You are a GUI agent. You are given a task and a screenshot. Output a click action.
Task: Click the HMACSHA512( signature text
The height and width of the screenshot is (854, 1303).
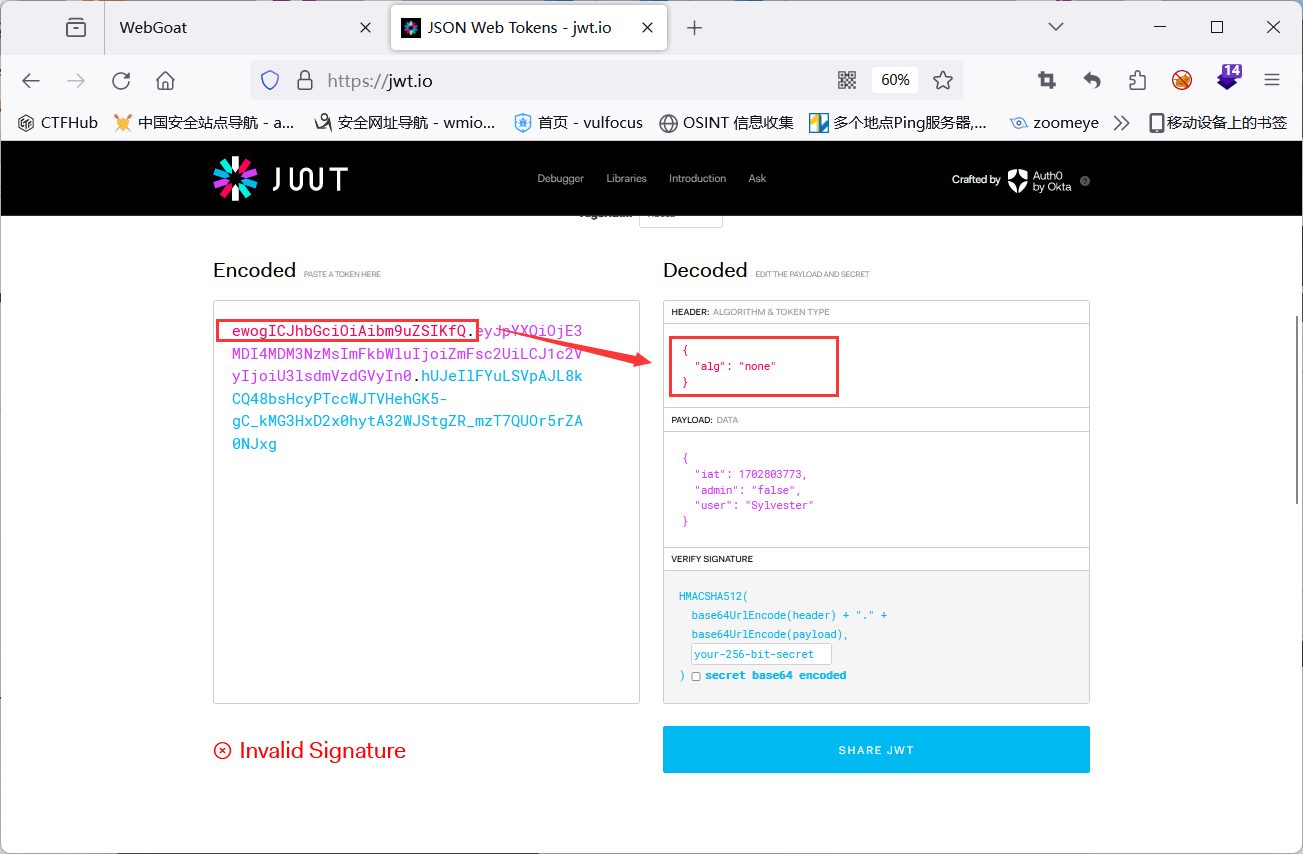click(713, 596)
